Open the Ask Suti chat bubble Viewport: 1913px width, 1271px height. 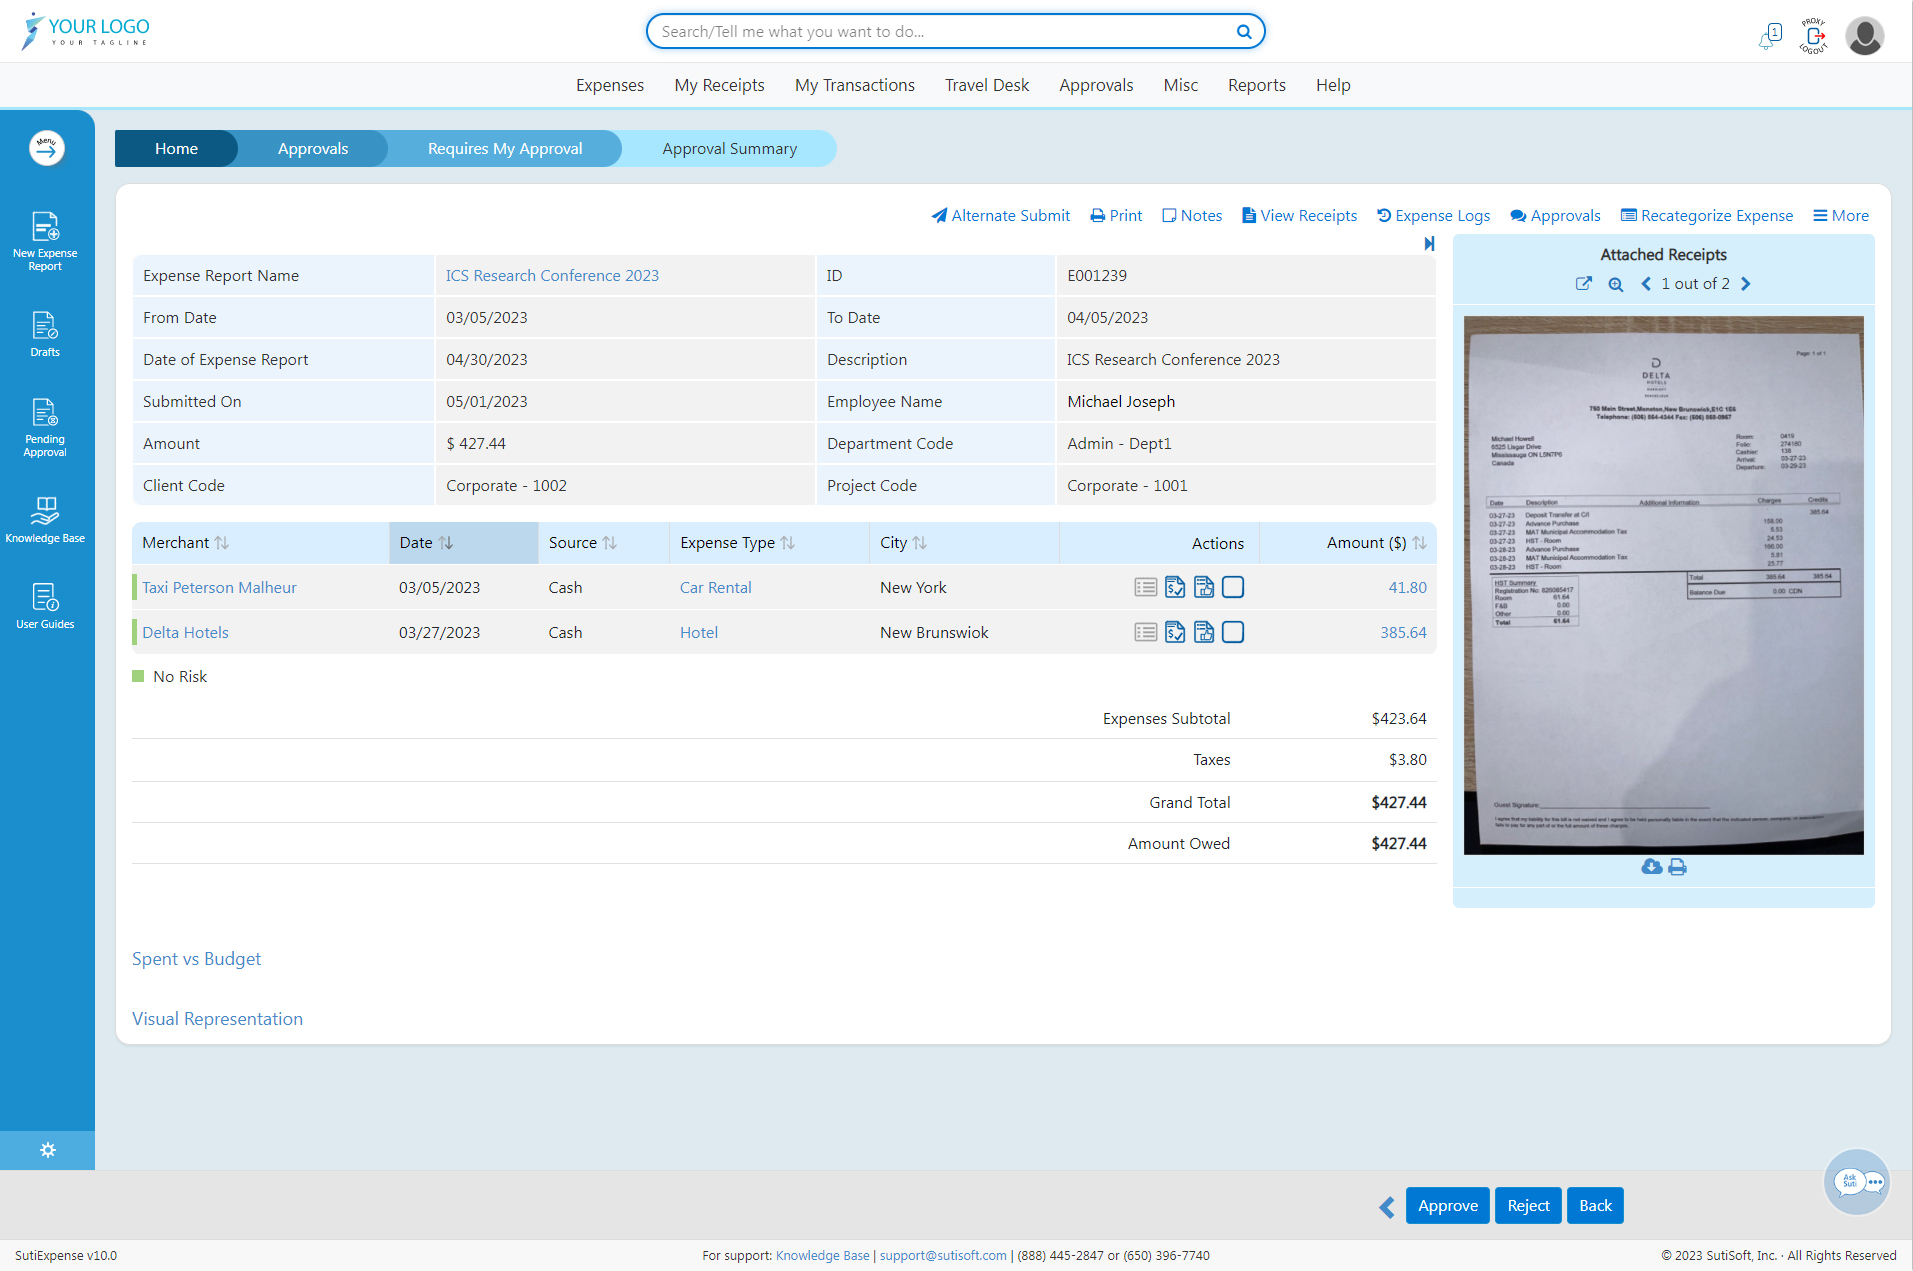tap(1857, 1182)
